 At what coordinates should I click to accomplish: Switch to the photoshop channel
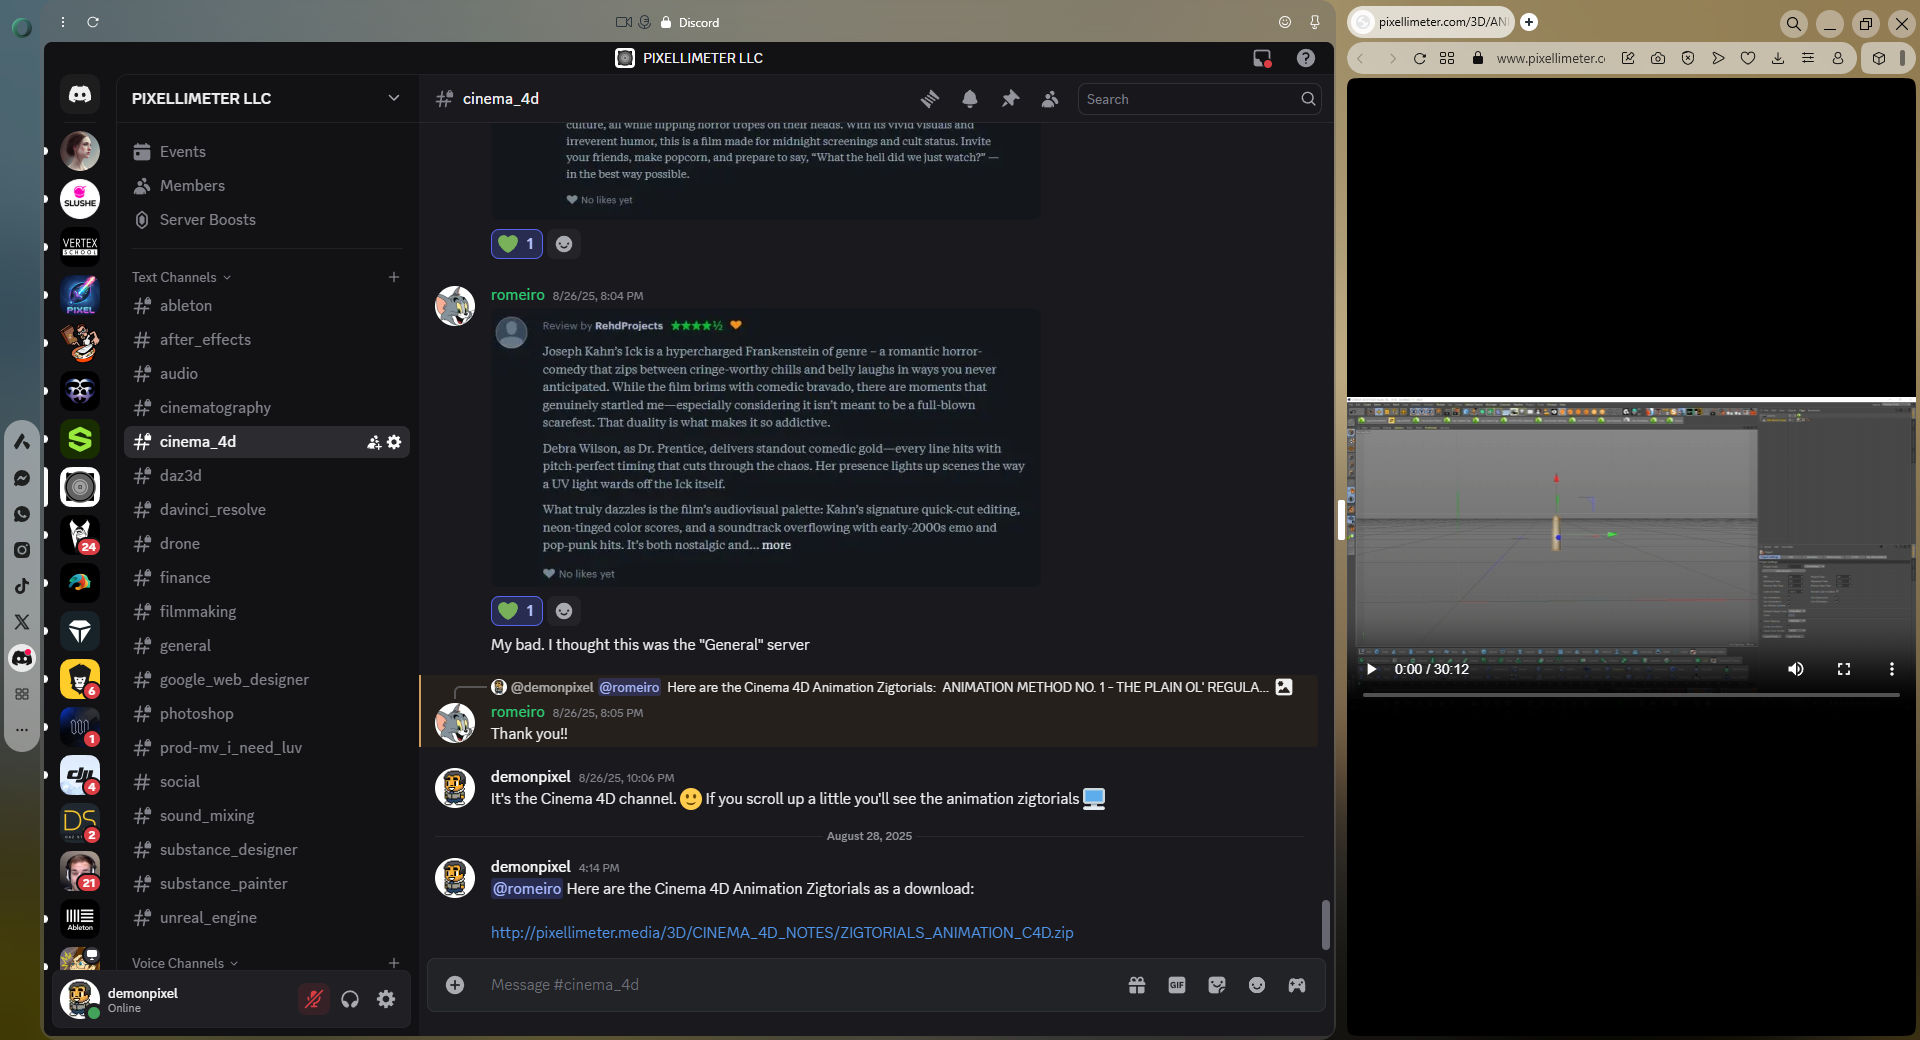(266, 714)
